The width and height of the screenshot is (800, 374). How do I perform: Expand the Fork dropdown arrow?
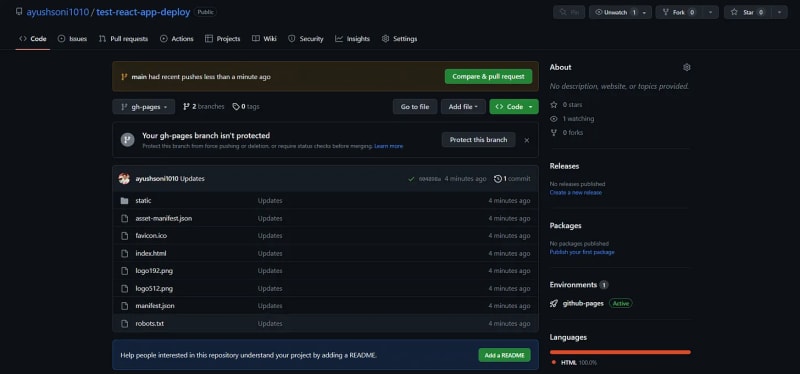710,12
